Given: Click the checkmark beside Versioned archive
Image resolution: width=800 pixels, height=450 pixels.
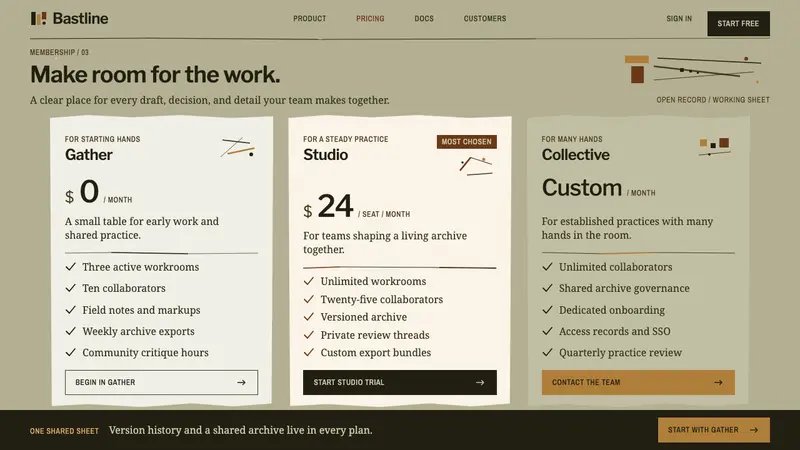Looking at the screenshot, I should (309, 317).
